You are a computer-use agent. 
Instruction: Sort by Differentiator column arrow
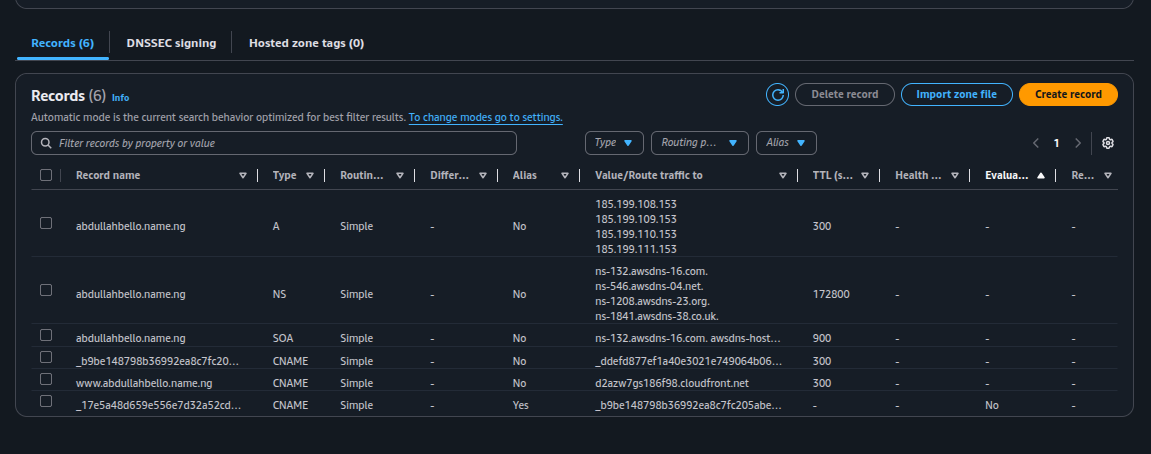coord(482,176)
